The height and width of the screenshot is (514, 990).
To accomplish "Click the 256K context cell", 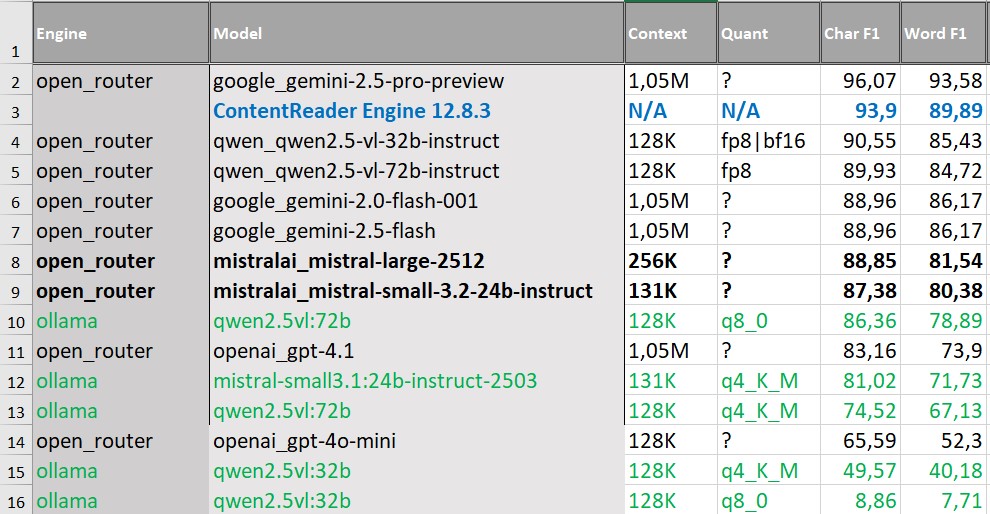I will (669, 261).
